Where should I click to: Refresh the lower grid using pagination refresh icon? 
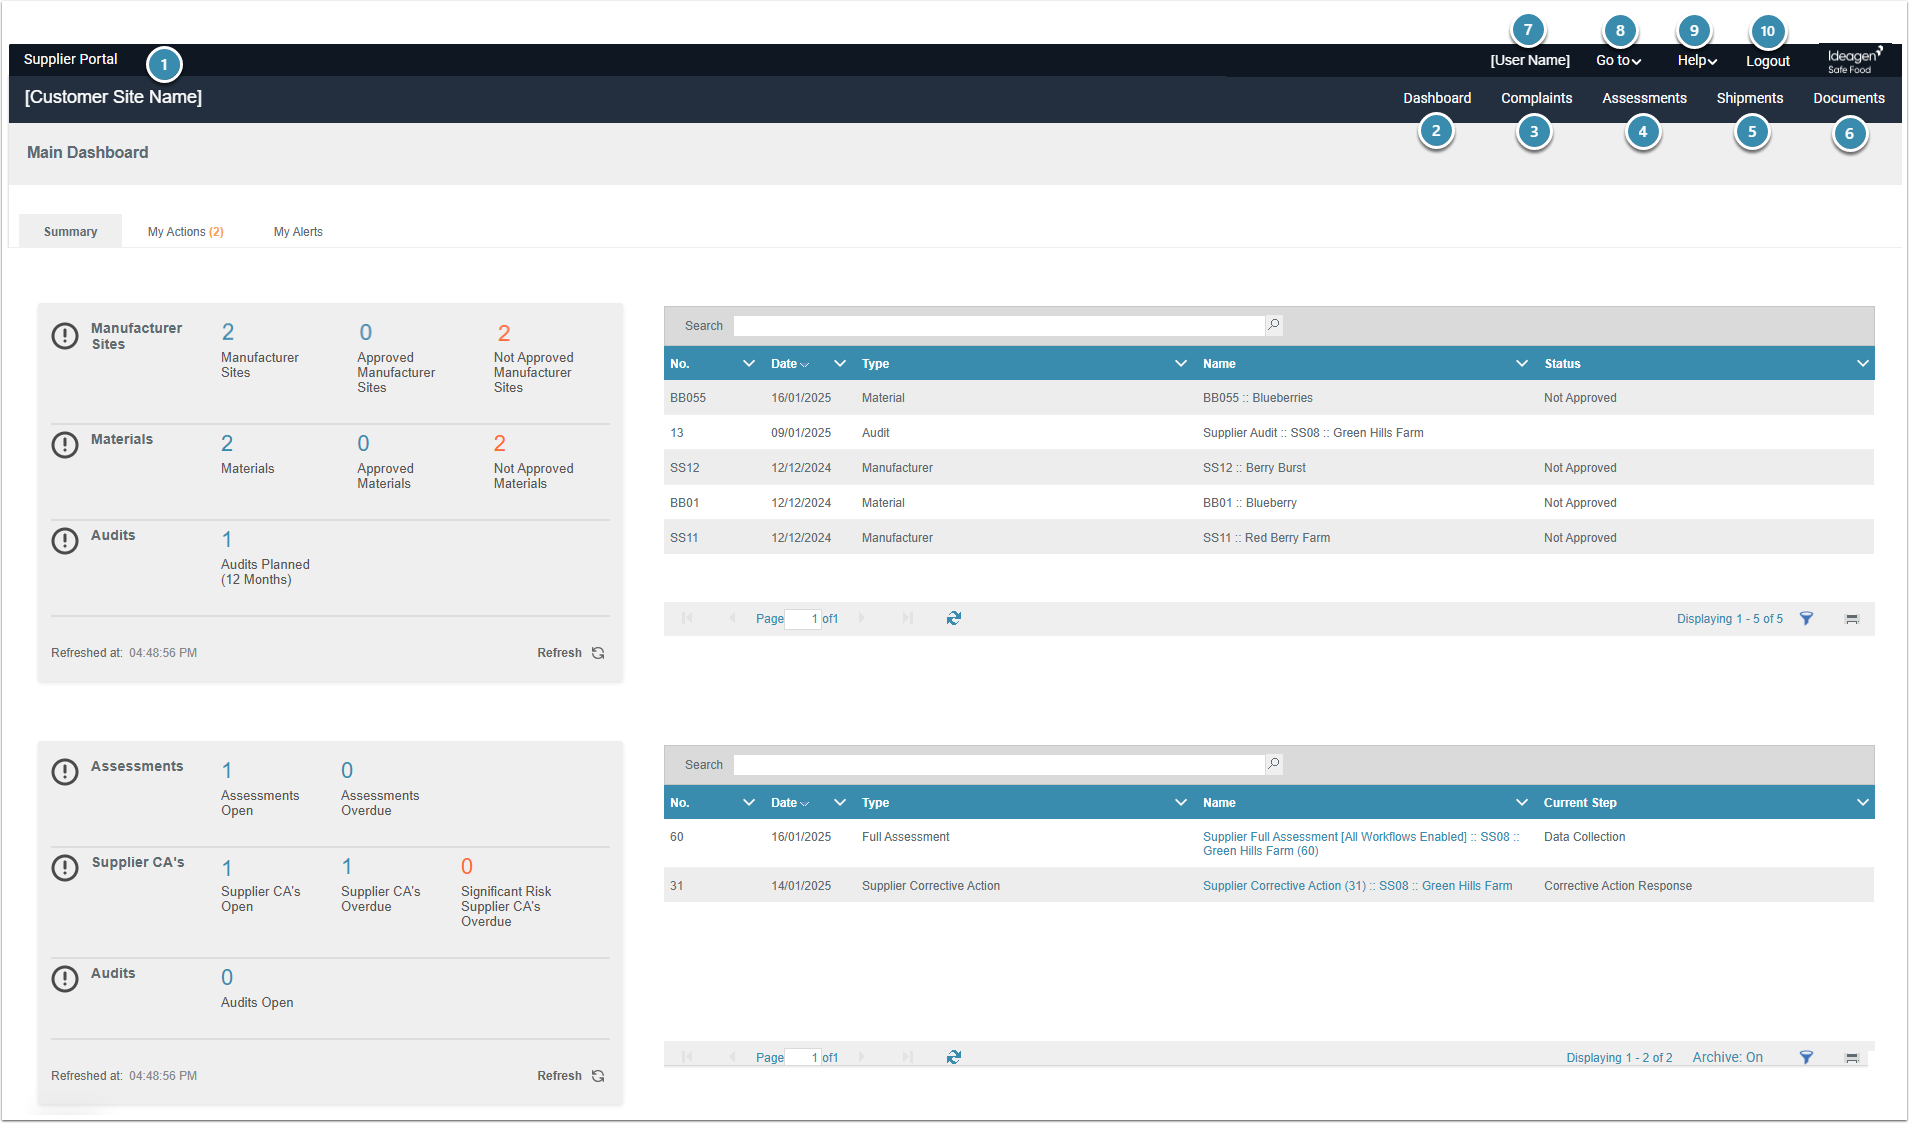(x=953, y=1058)
